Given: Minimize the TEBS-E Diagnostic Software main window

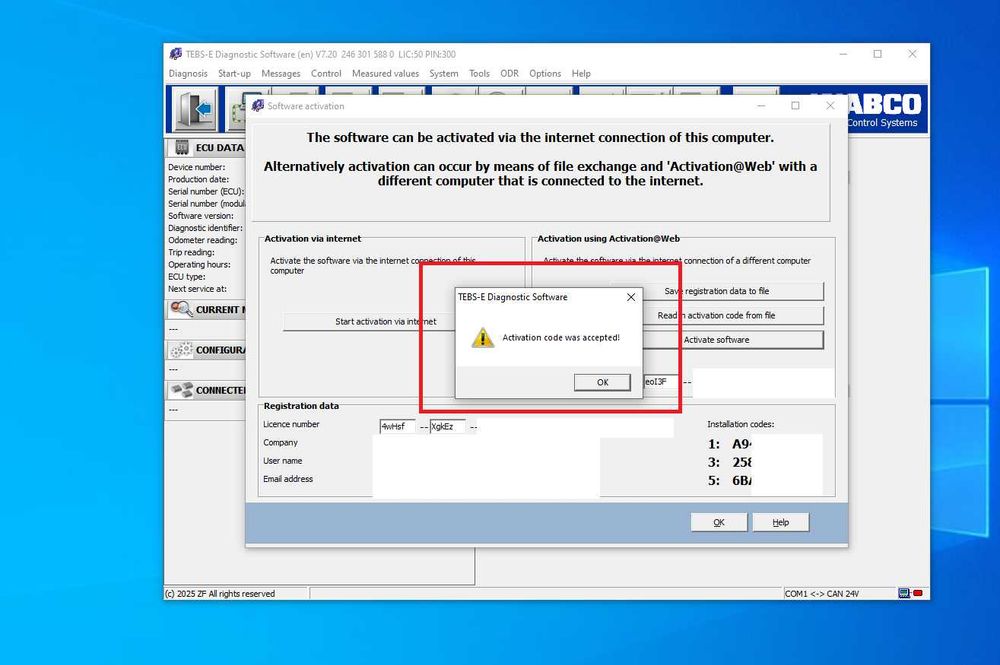Looking at the screenshot, I should pyautogui.click(x=843, y=54).
